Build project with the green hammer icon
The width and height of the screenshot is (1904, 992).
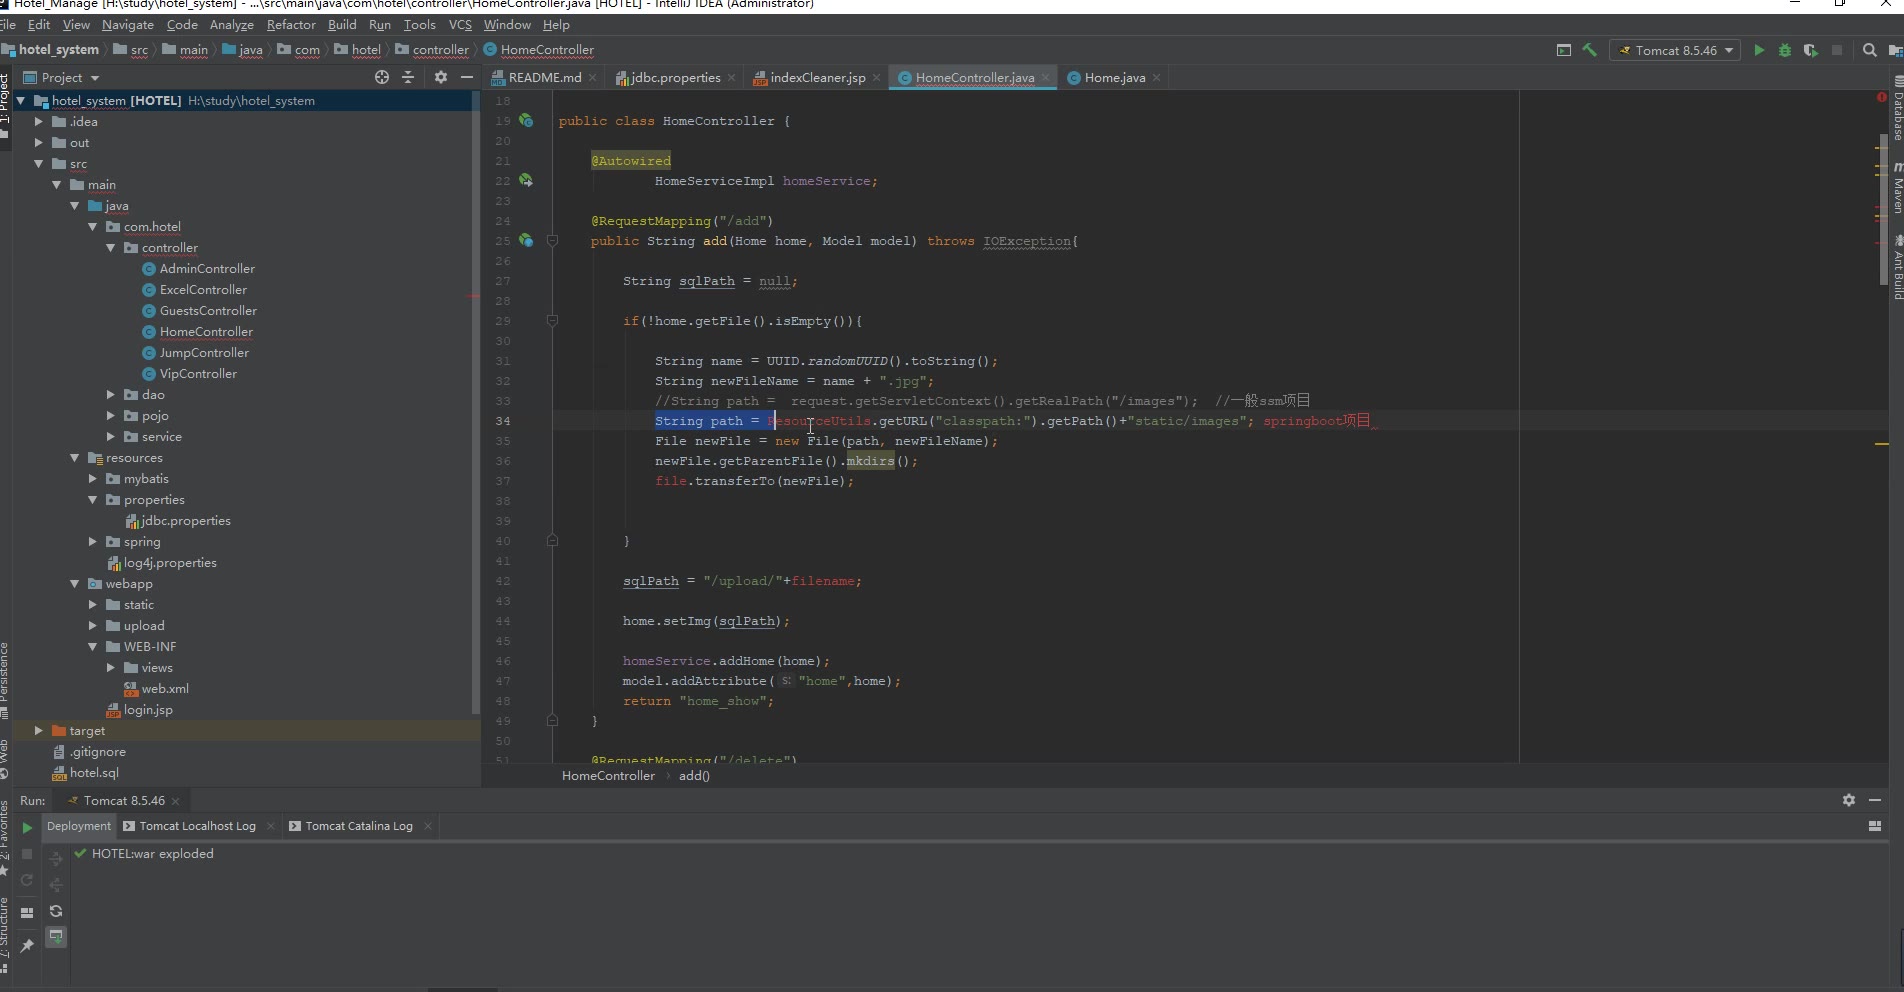coord(1590,50)
